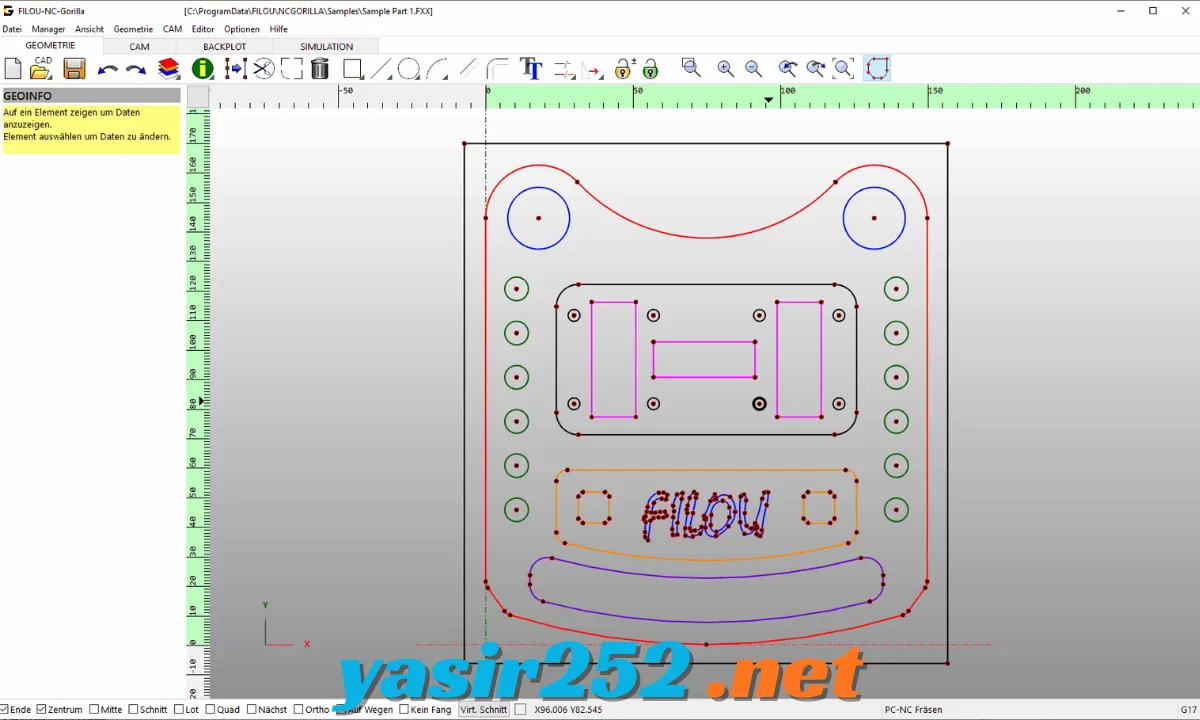Zoom out with the minus magnifier
Image resolution: width=1200 pixels, height=720 pixels.
tap(753, 68)
